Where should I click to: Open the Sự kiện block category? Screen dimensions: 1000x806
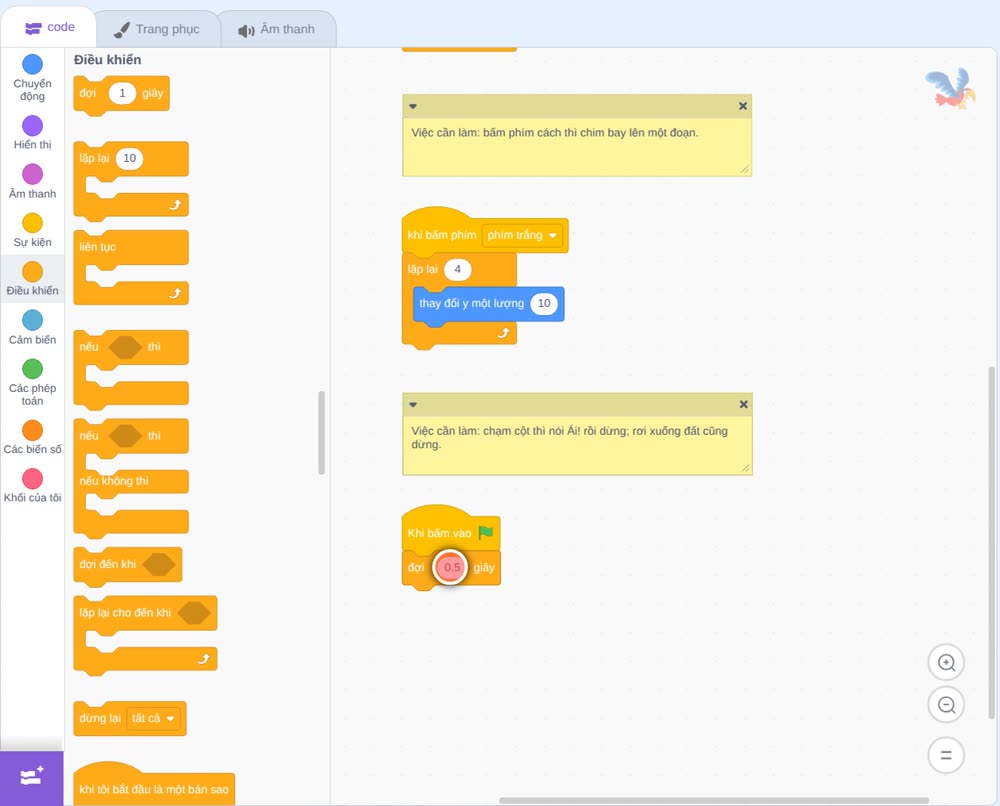pyautogui.click(x=32, y=230)
